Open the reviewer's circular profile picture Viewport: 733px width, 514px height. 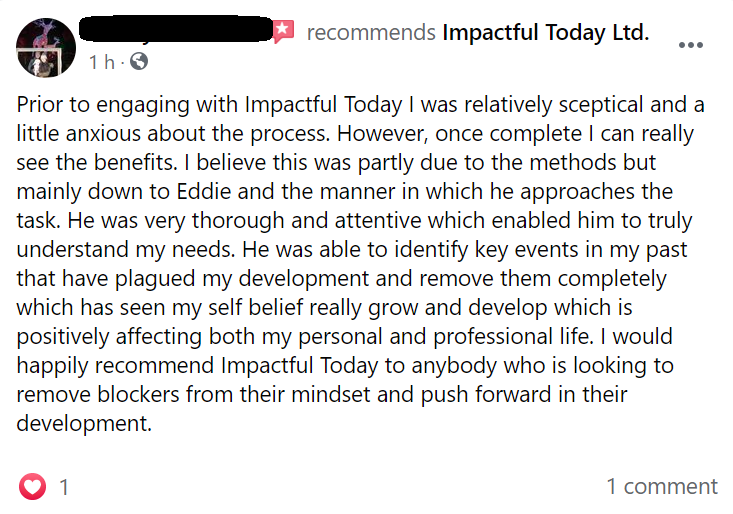[x=46, y=48]
